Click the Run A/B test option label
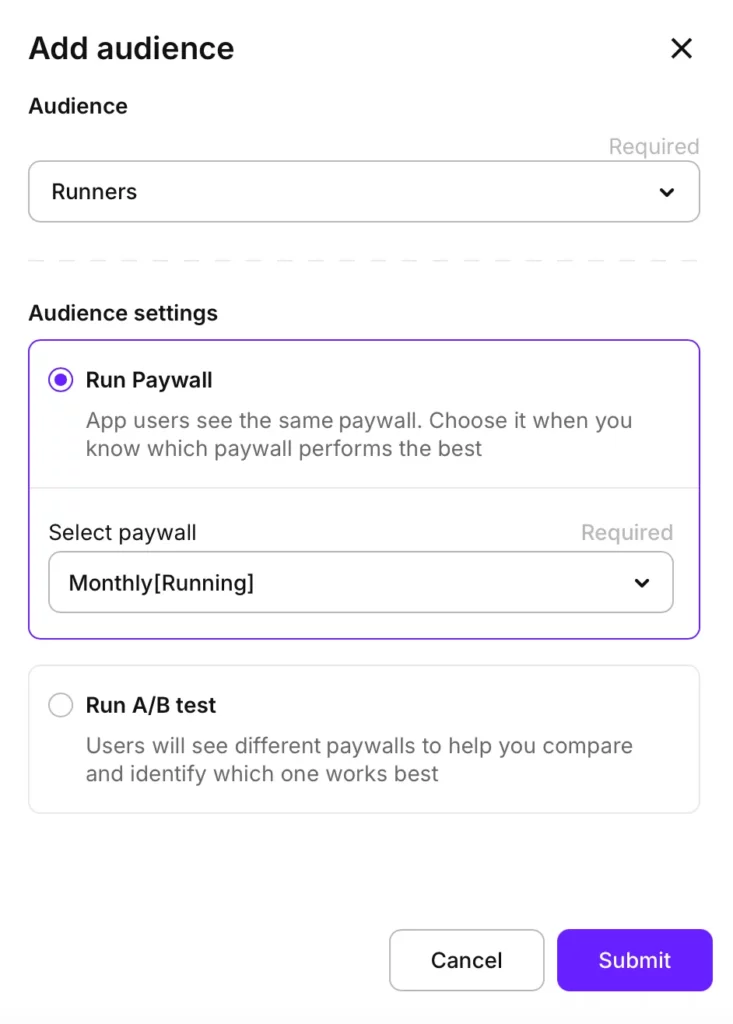The height and width of the screenshot is (1024, 733). coord(151,705)
